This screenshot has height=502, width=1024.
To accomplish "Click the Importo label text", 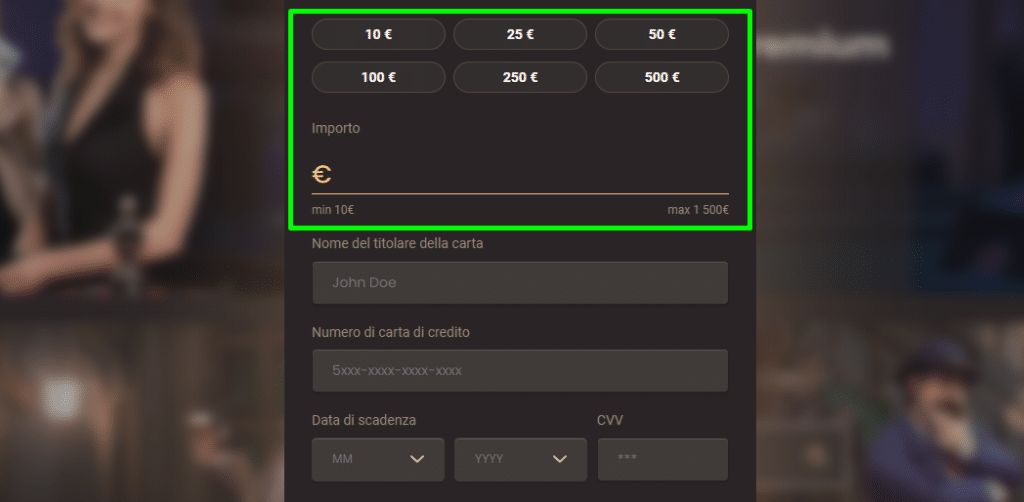I will click(x=336, y=129).
